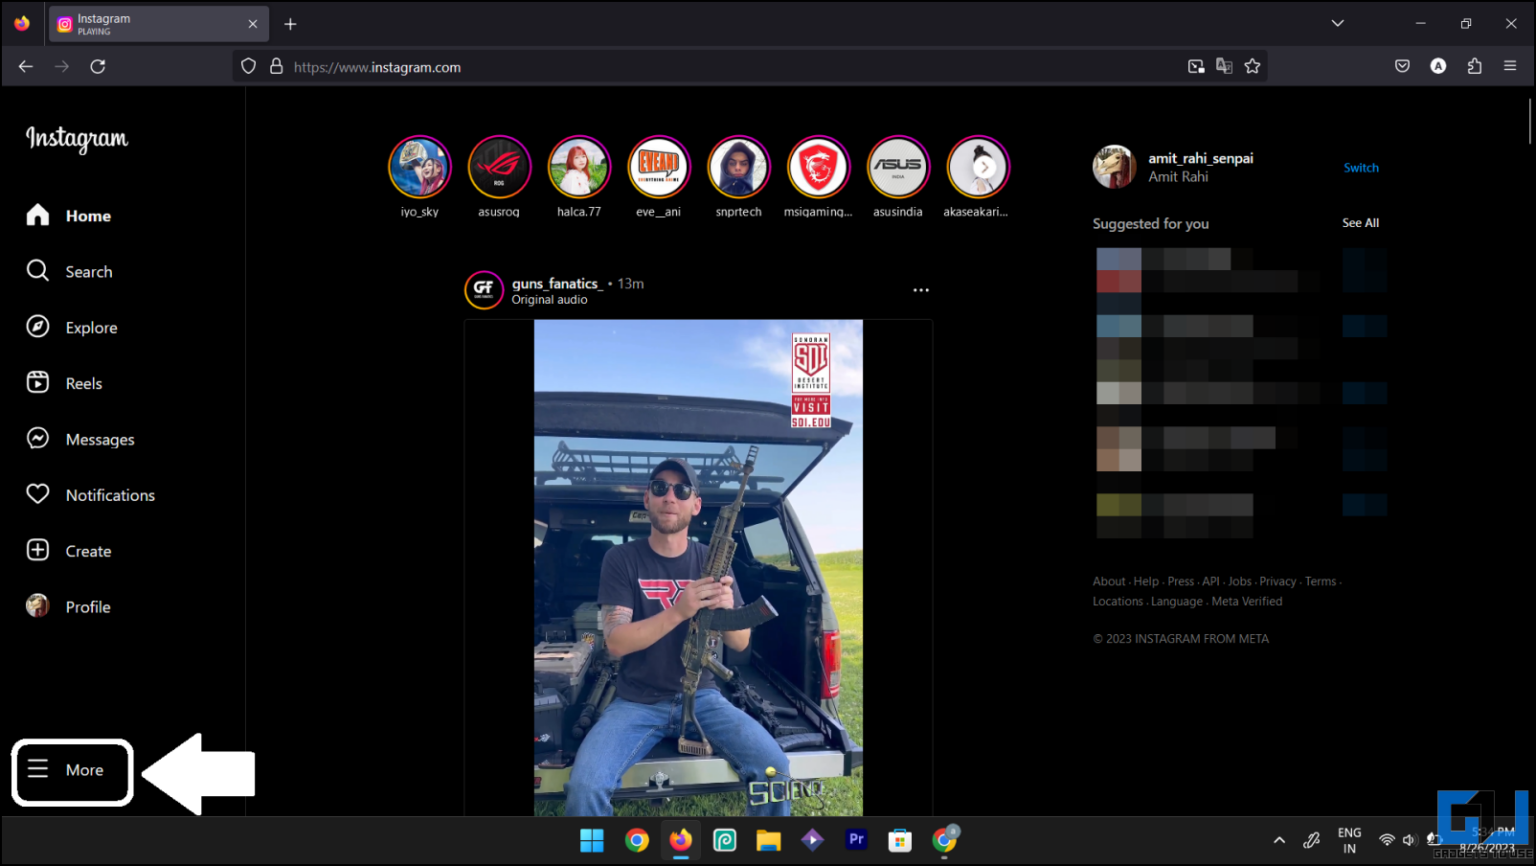Image resolution: width=1536 pixels, height=866 pixels.
Task: Open the Explore compass icon
Action: (x=37, y=327)
